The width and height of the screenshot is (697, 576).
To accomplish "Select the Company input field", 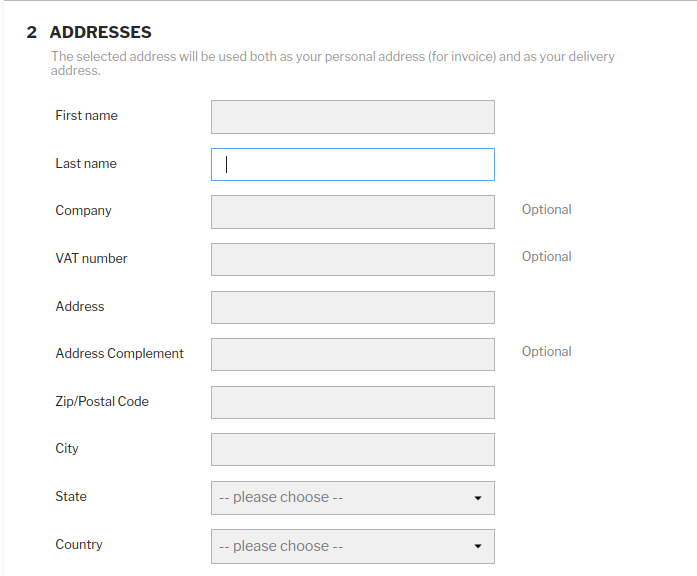I will (x=352, y=212).
